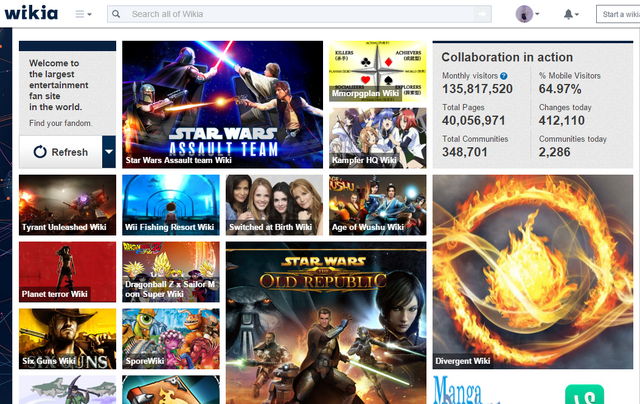This screenshot has width=640, height=404.
Task: Open the notifications bell menu
Action: pyautogui.click(x=571, y=14)
